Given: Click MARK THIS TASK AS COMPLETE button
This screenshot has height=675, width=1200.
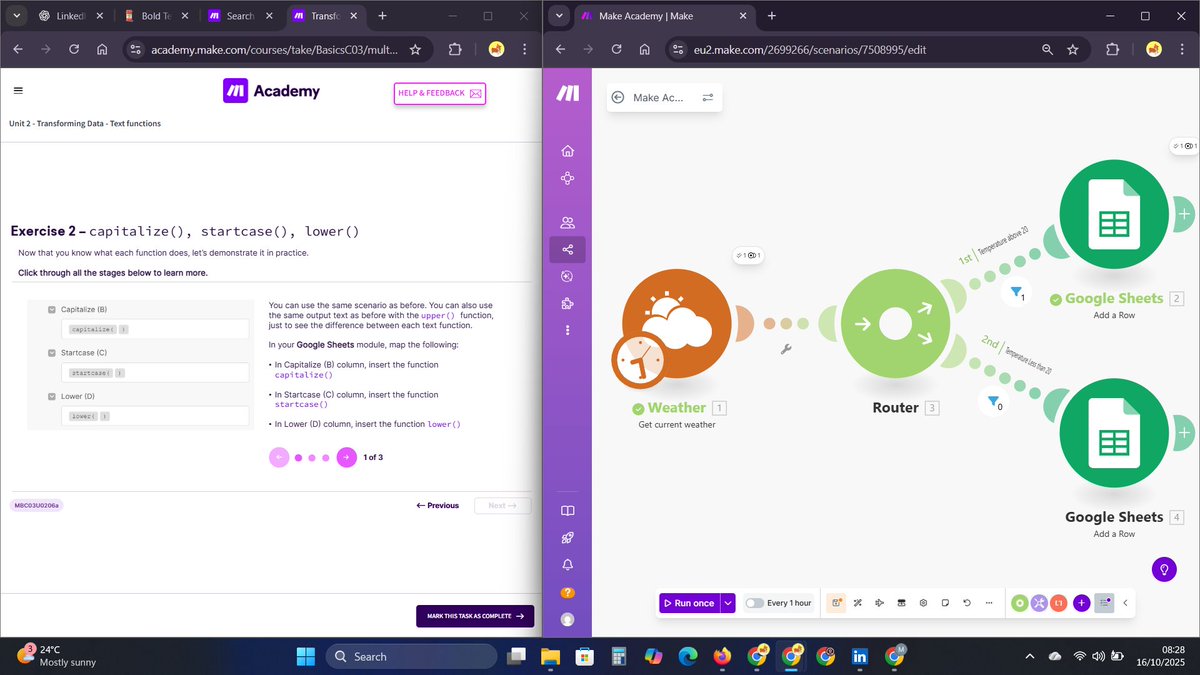Looking at the screenshot, I should coord(475,616).
